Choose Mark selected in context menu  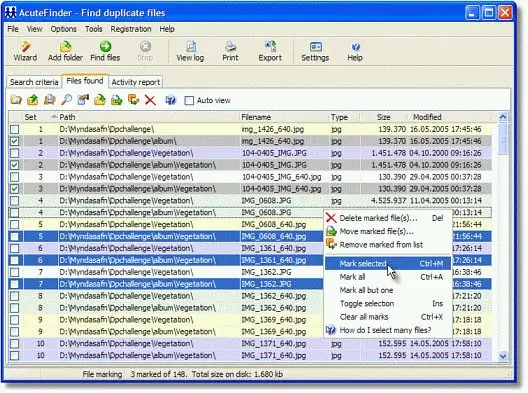[x=388, y=264]
